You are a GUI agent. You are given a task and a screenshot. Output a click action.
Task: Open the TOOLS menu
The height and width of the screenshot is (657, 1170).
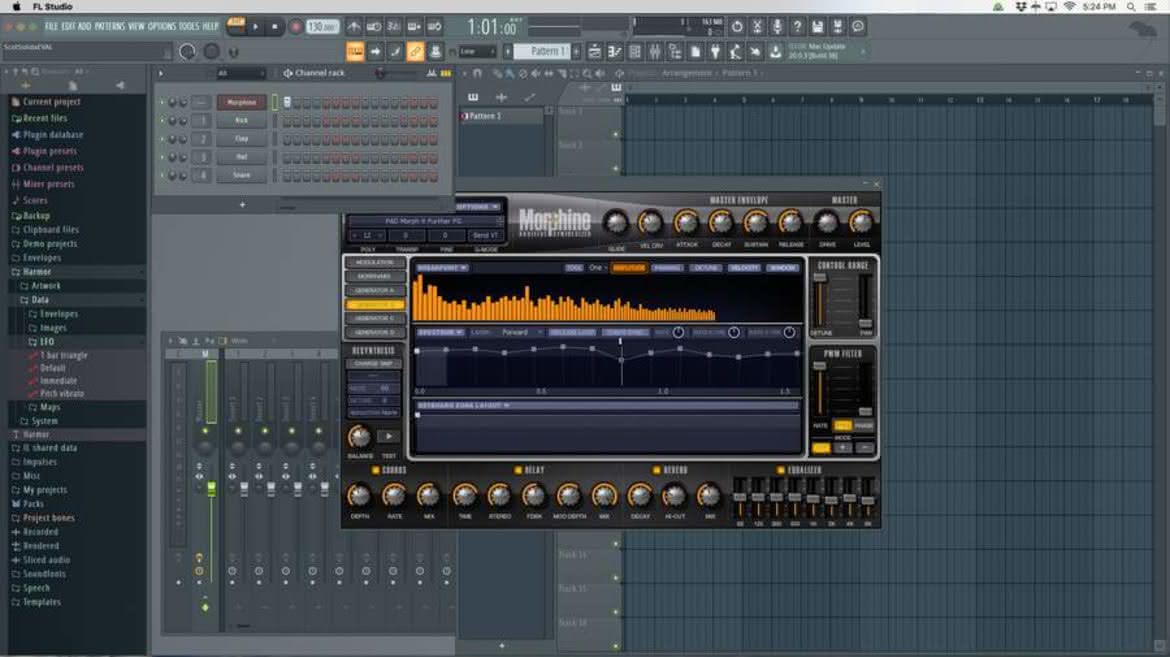(x=189, y=27)
